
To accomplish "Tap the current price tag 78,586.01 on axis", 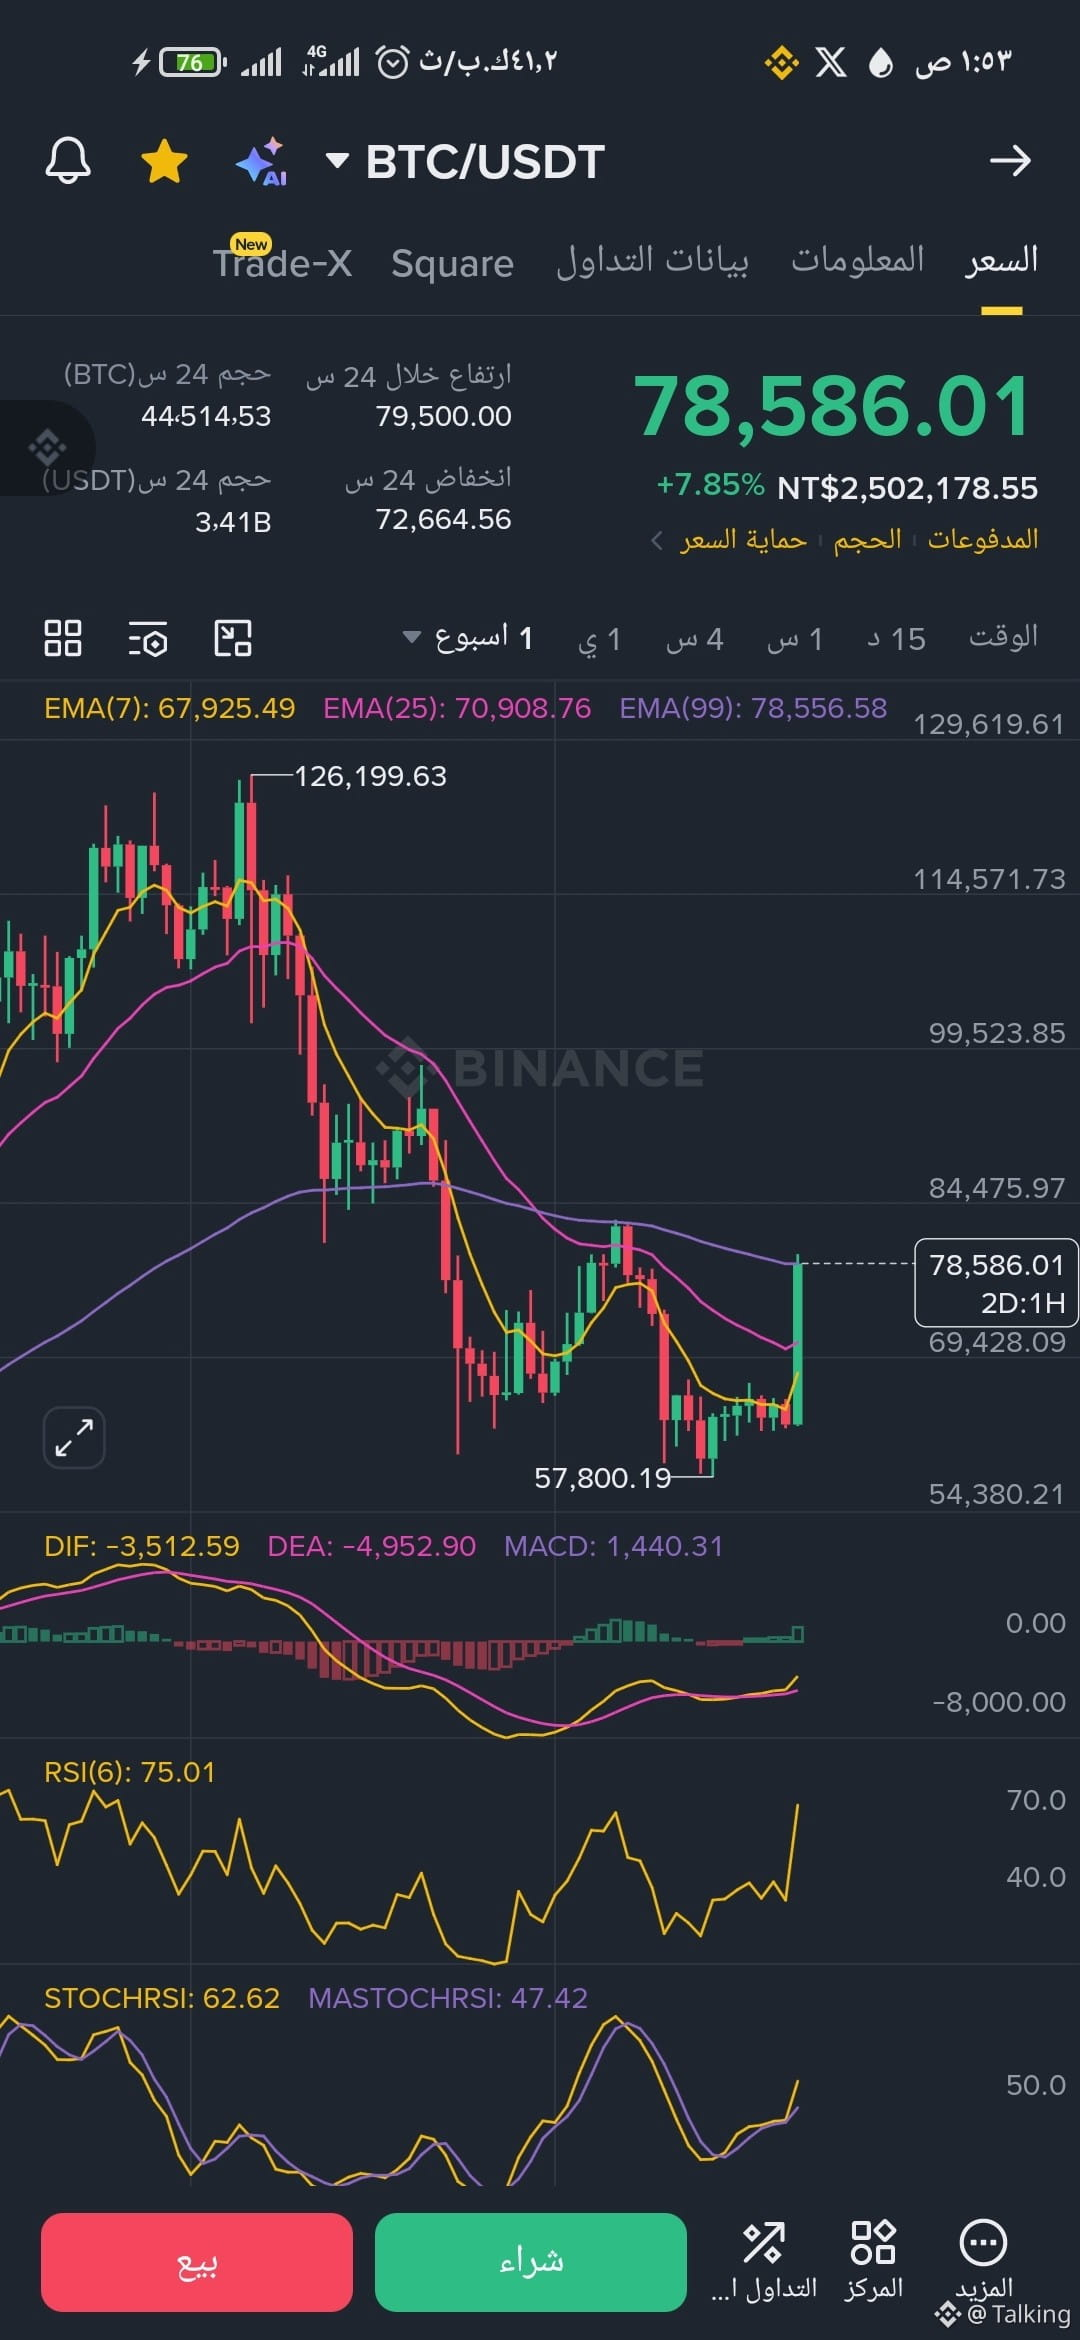I will pyautogui.click(x=996, y=1283).
